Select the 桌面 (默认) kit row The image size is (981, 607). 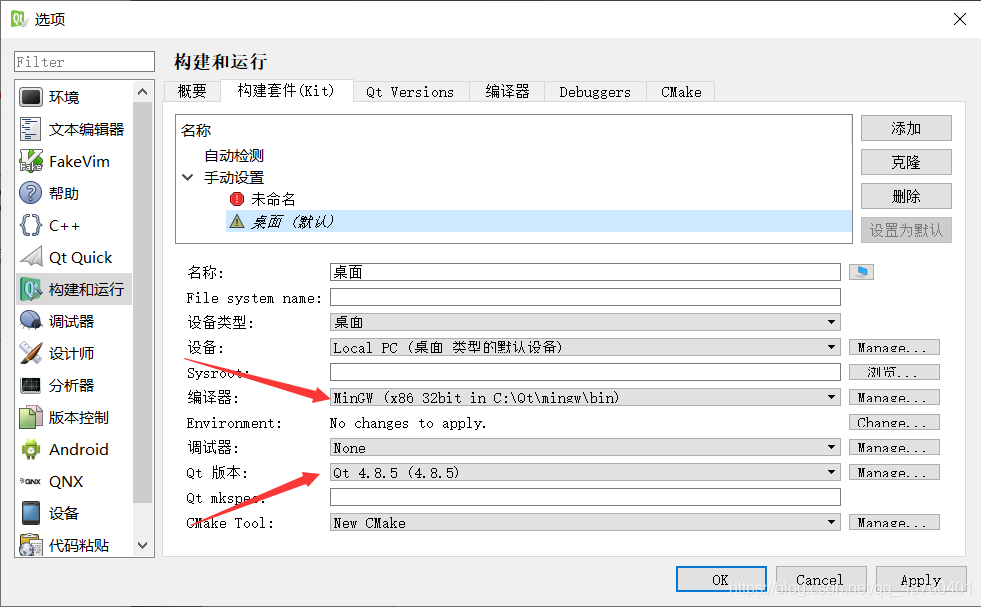point(539,222)
